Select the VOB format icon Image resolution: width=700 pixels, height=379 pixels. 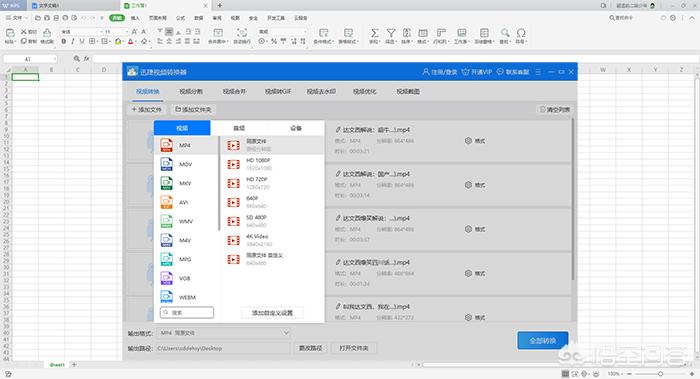tap(167, 278)
